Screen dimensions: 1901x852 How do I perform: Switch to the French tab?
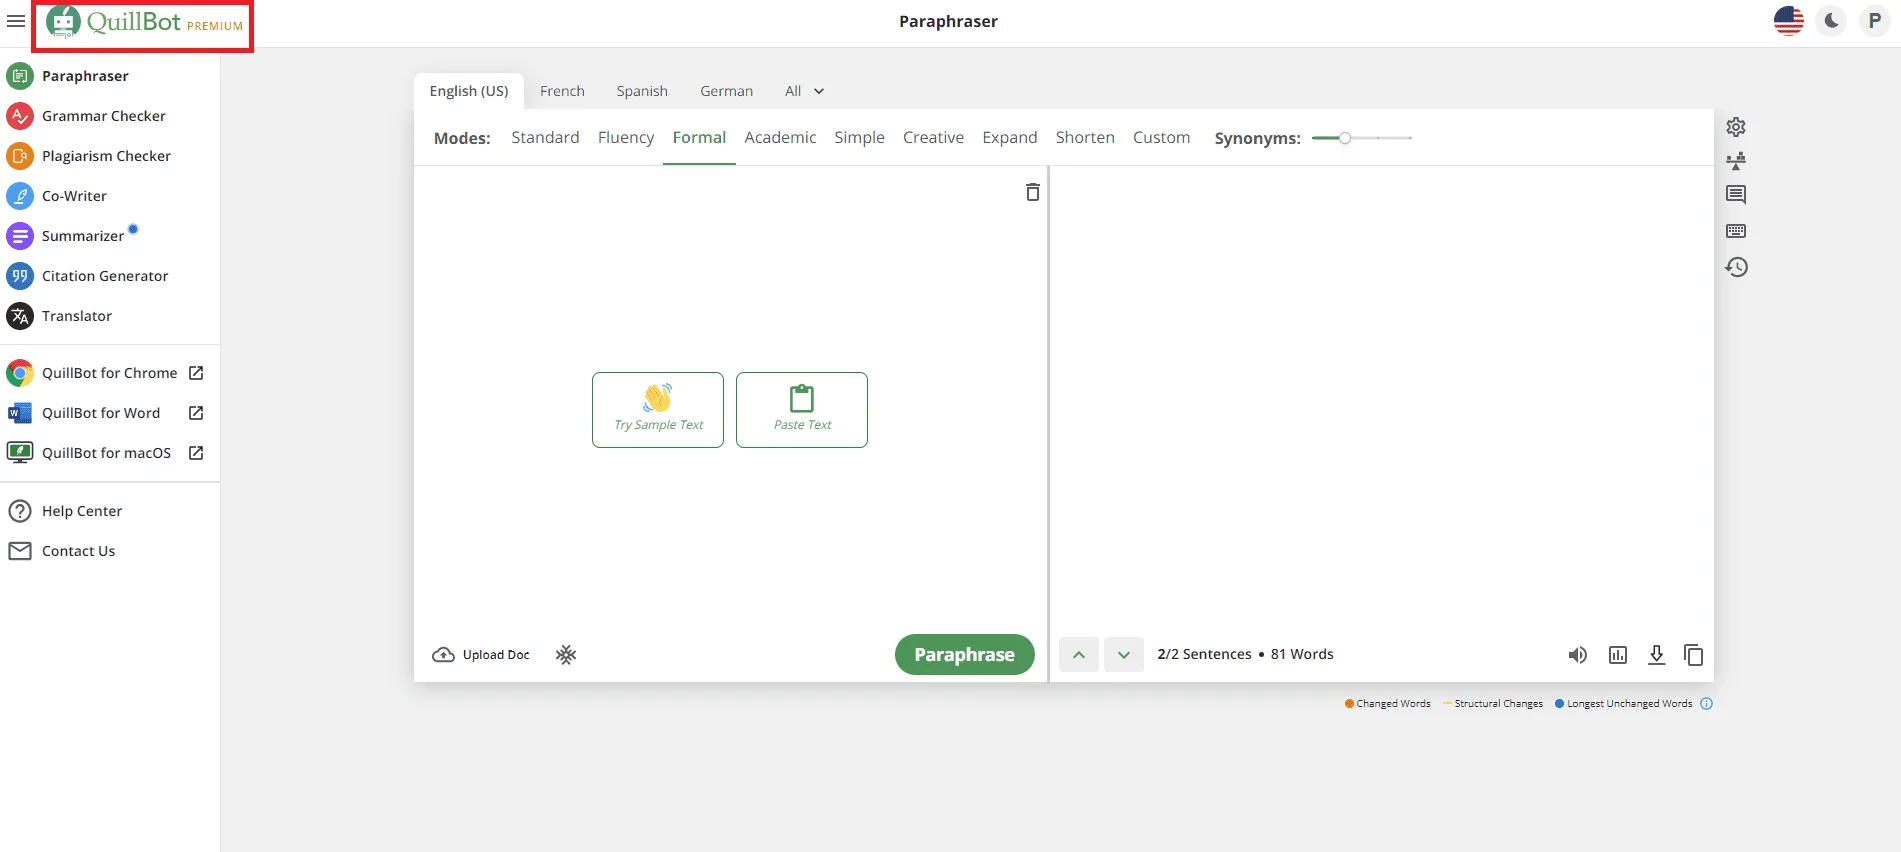(x=562, y=91)
